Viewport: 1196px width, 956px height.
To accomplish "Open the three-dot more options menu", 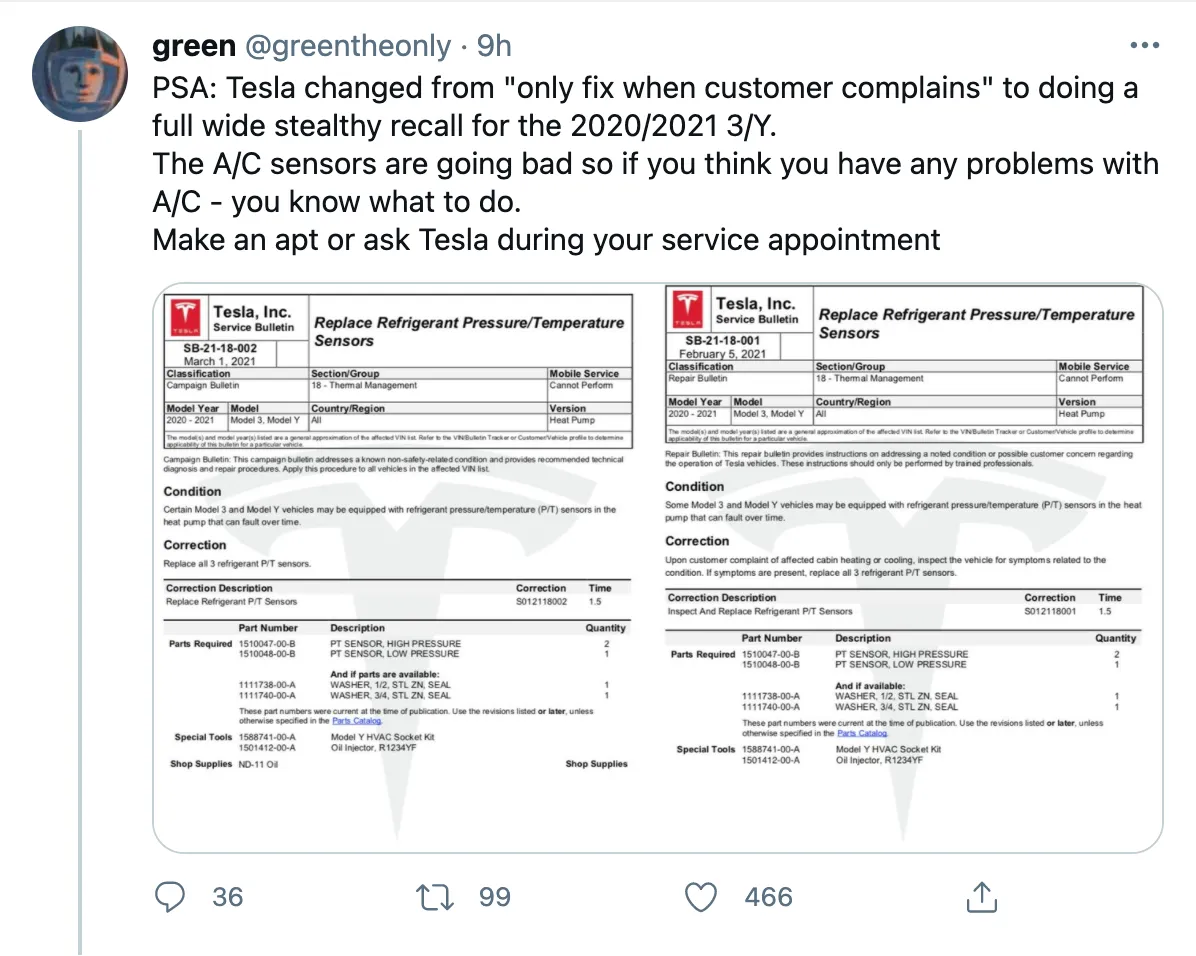I will point(1144,46).
